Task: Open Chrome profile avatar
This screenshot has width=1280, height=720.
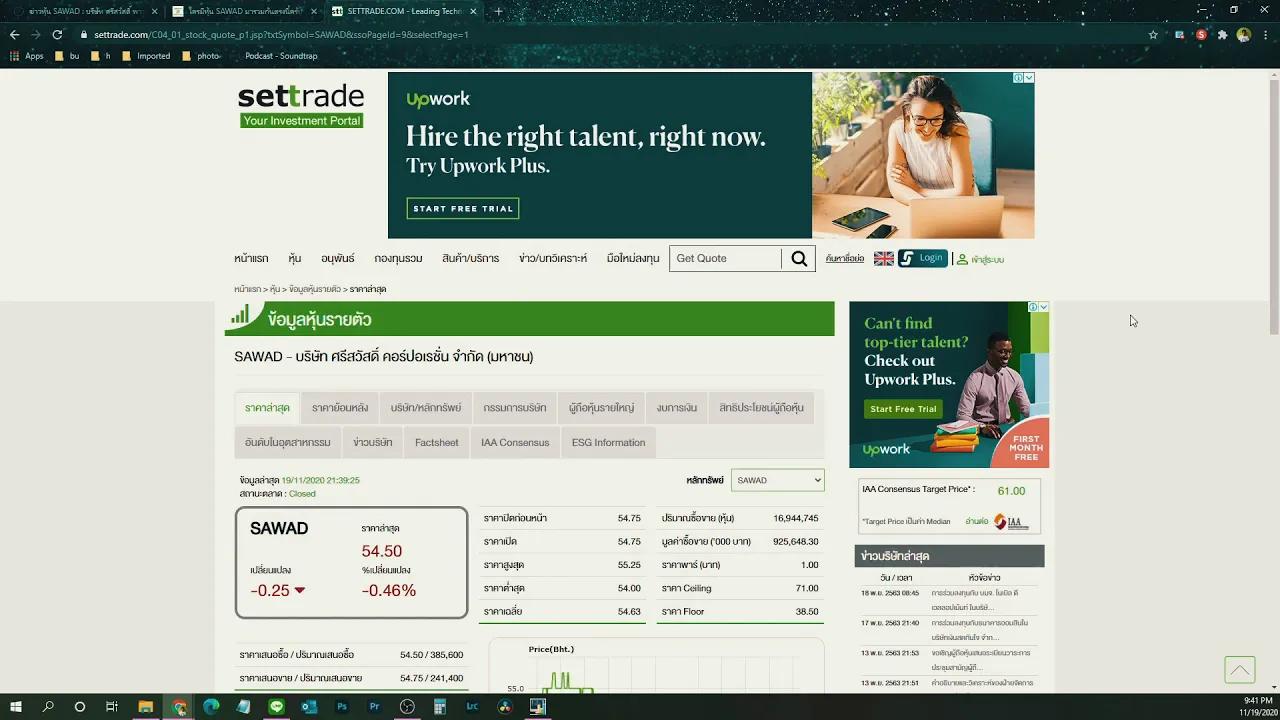Action: [1244, 34]
